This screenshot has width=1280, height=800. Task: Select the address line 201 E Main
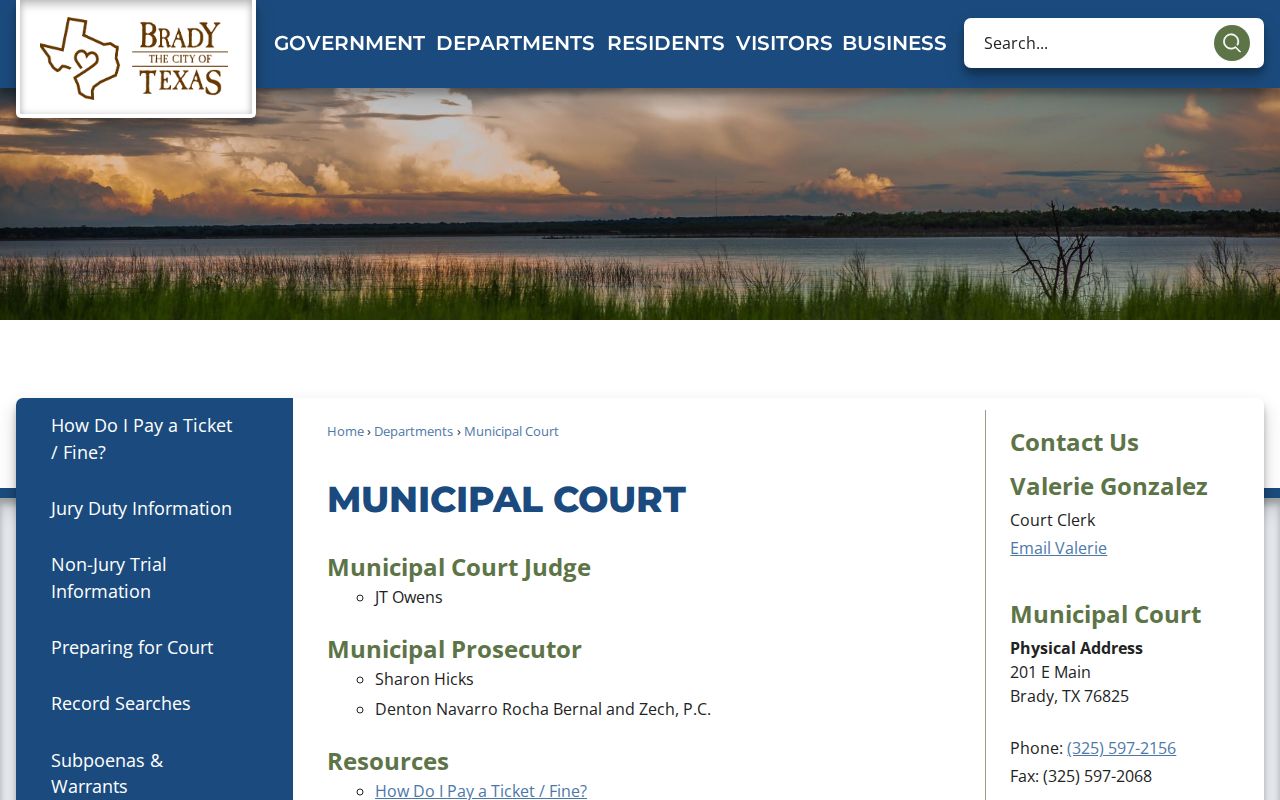[x=1050, y=672]
